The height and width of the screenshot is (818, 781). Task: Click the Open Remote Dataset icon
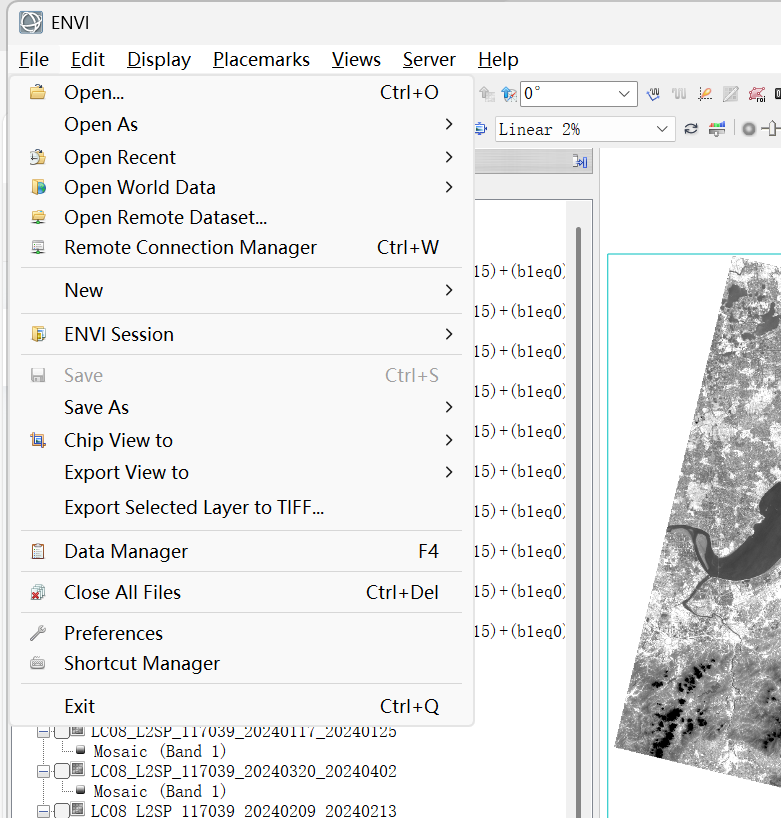click(x=38, y=217)
